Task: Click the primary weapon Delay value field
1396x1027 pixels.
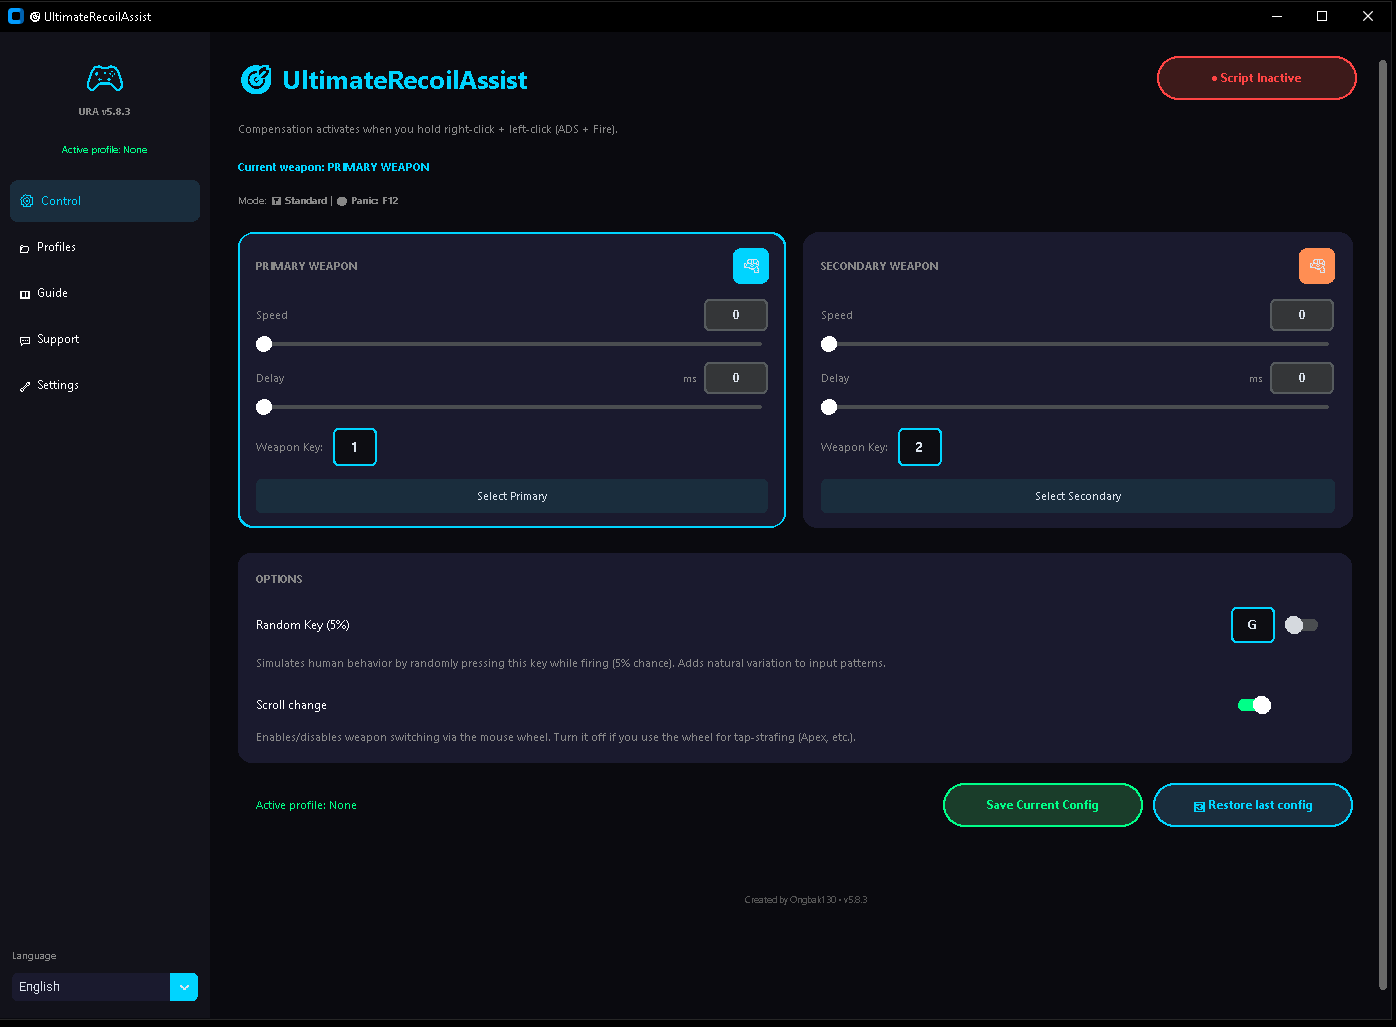Action: pyautogui.click(x=736, y=378)
